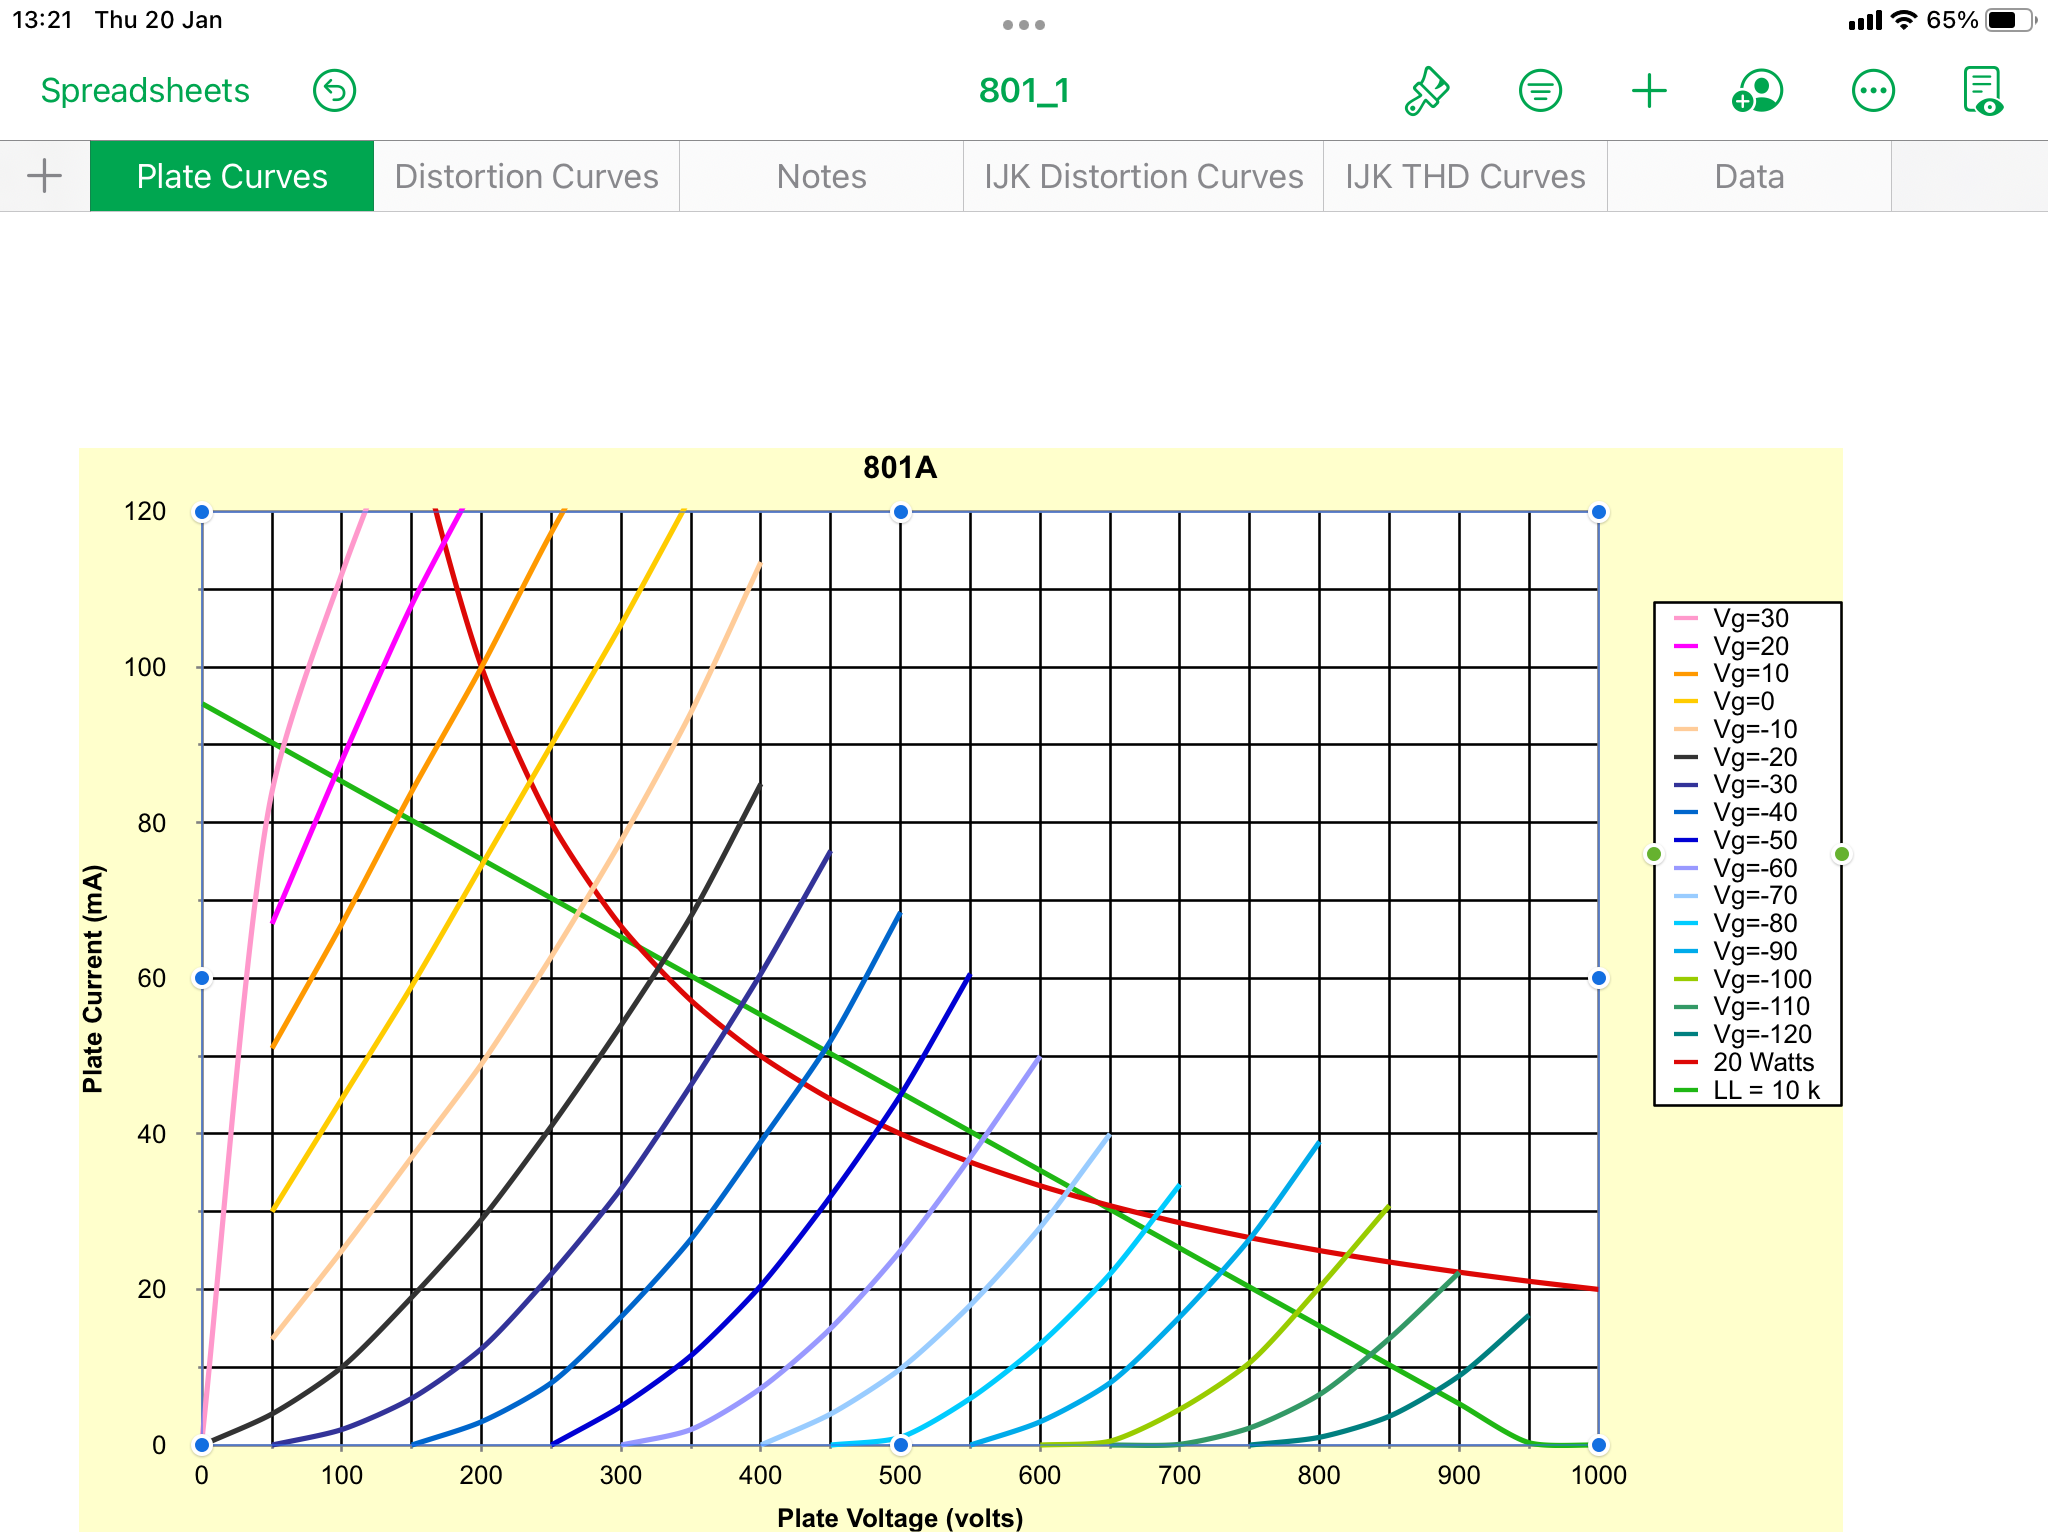
Task: Open the Collaborate person icon
Action: (1758, 91)
